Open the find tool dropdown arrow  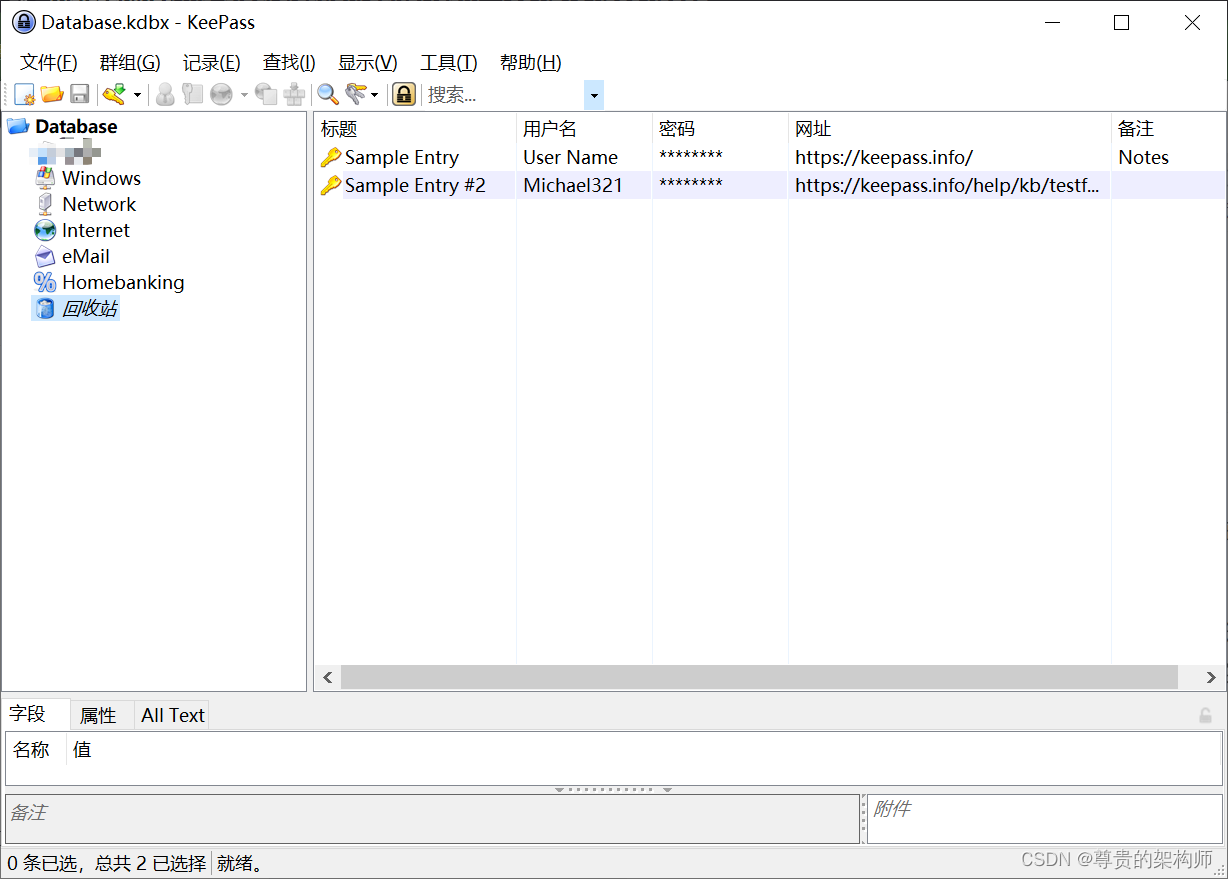(374, 94)
